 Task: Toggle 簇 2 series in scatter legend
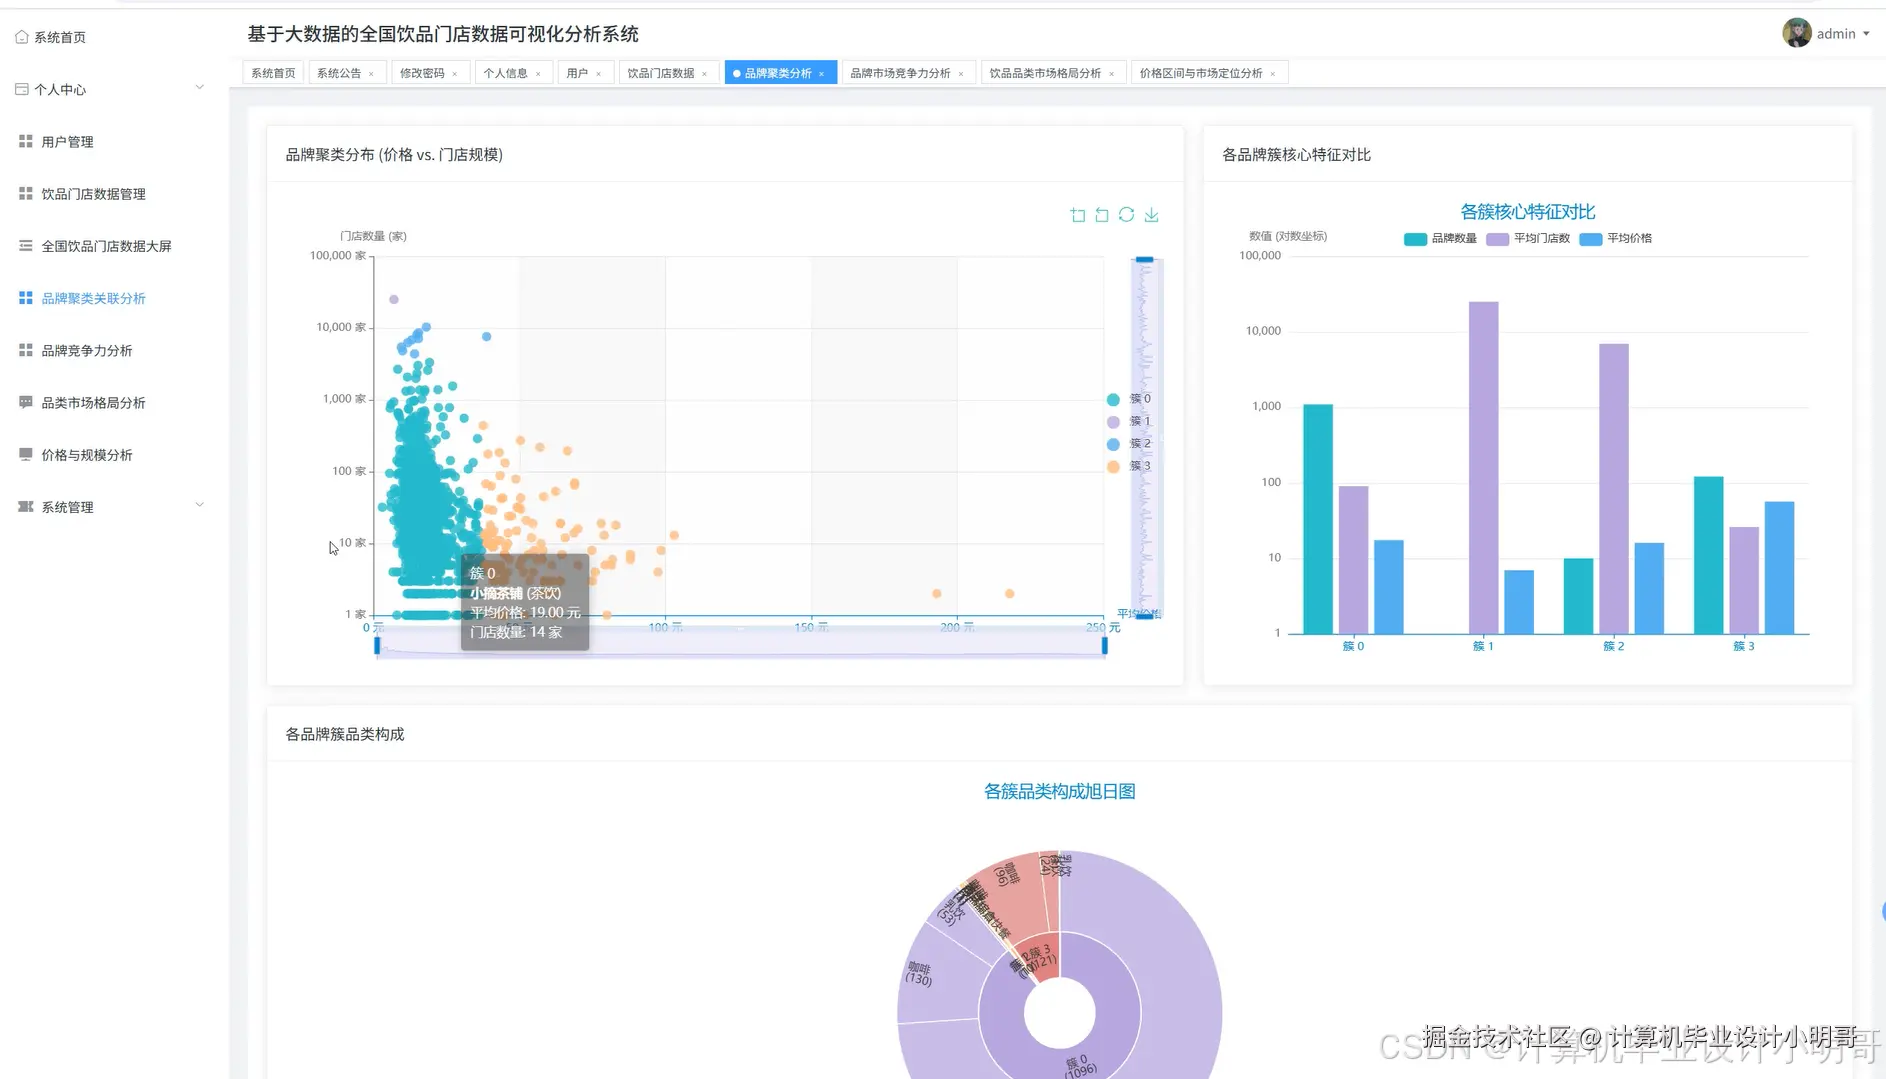click(x=1129, y=443)
